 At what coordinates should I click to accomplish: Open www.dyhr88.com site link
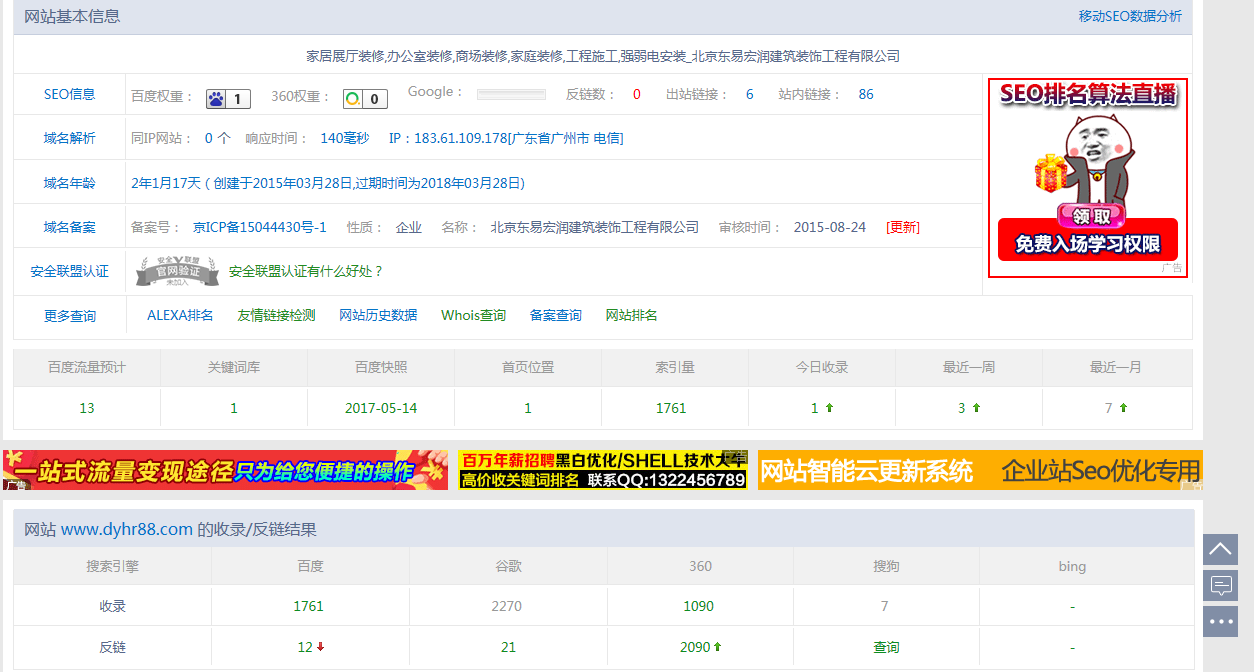point(127,529)
